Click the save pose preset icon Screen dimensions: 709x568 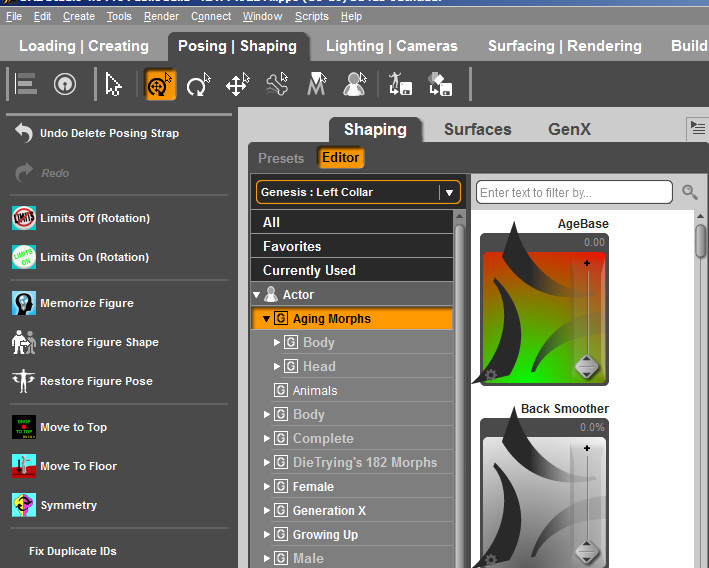[400, 84]
